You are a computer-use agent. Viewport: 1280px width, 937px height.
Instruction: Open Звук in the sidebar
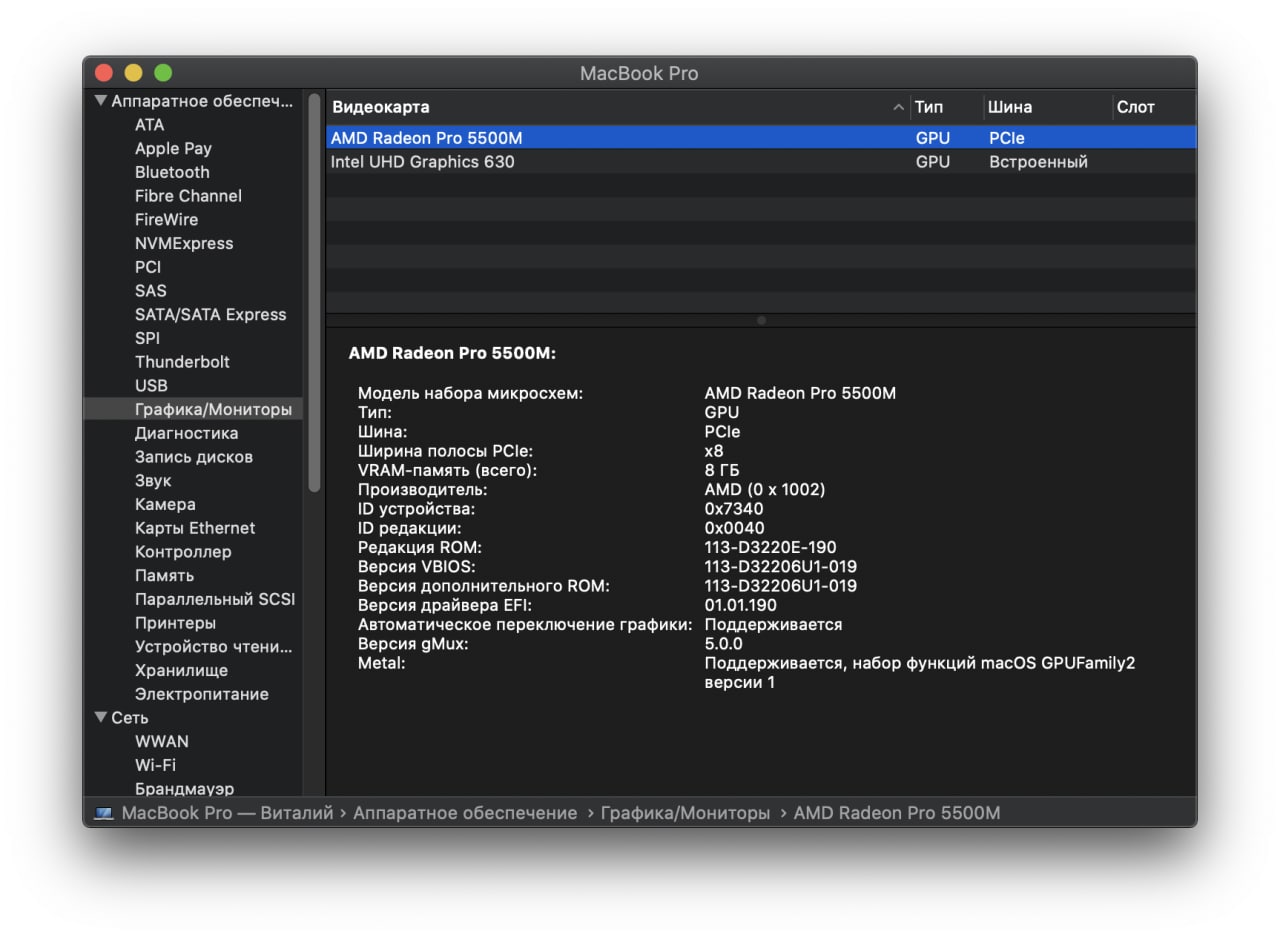(x=153, y=480)
